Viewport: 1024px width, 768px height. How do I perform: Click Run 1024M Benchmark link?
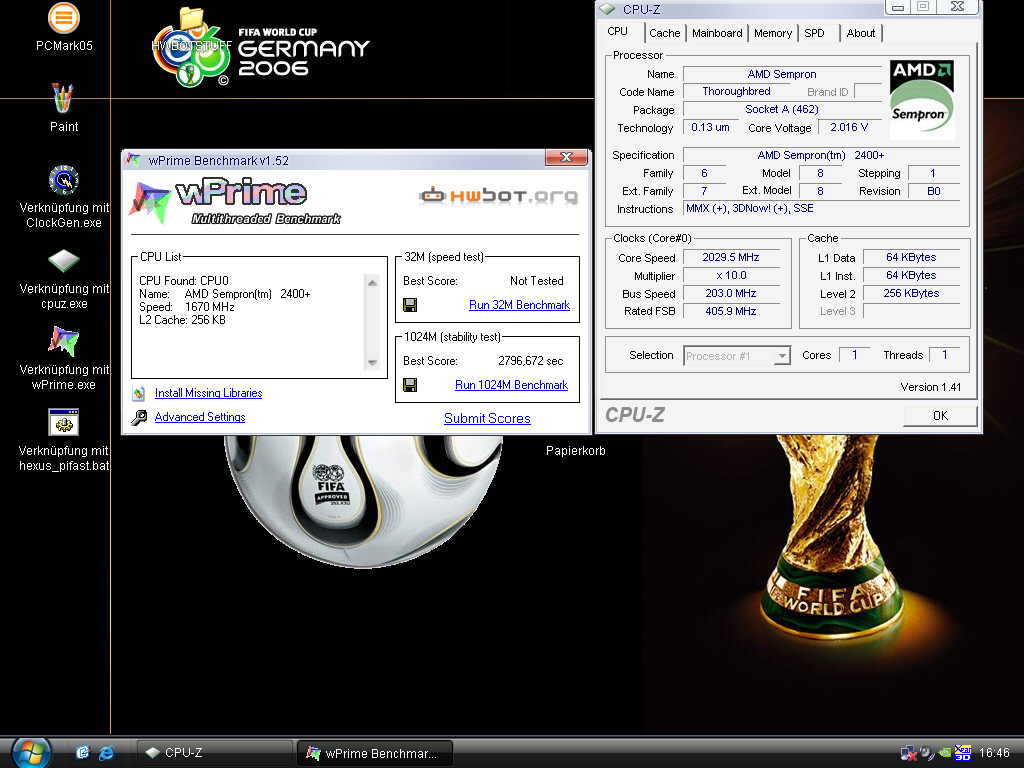[511, 385]
